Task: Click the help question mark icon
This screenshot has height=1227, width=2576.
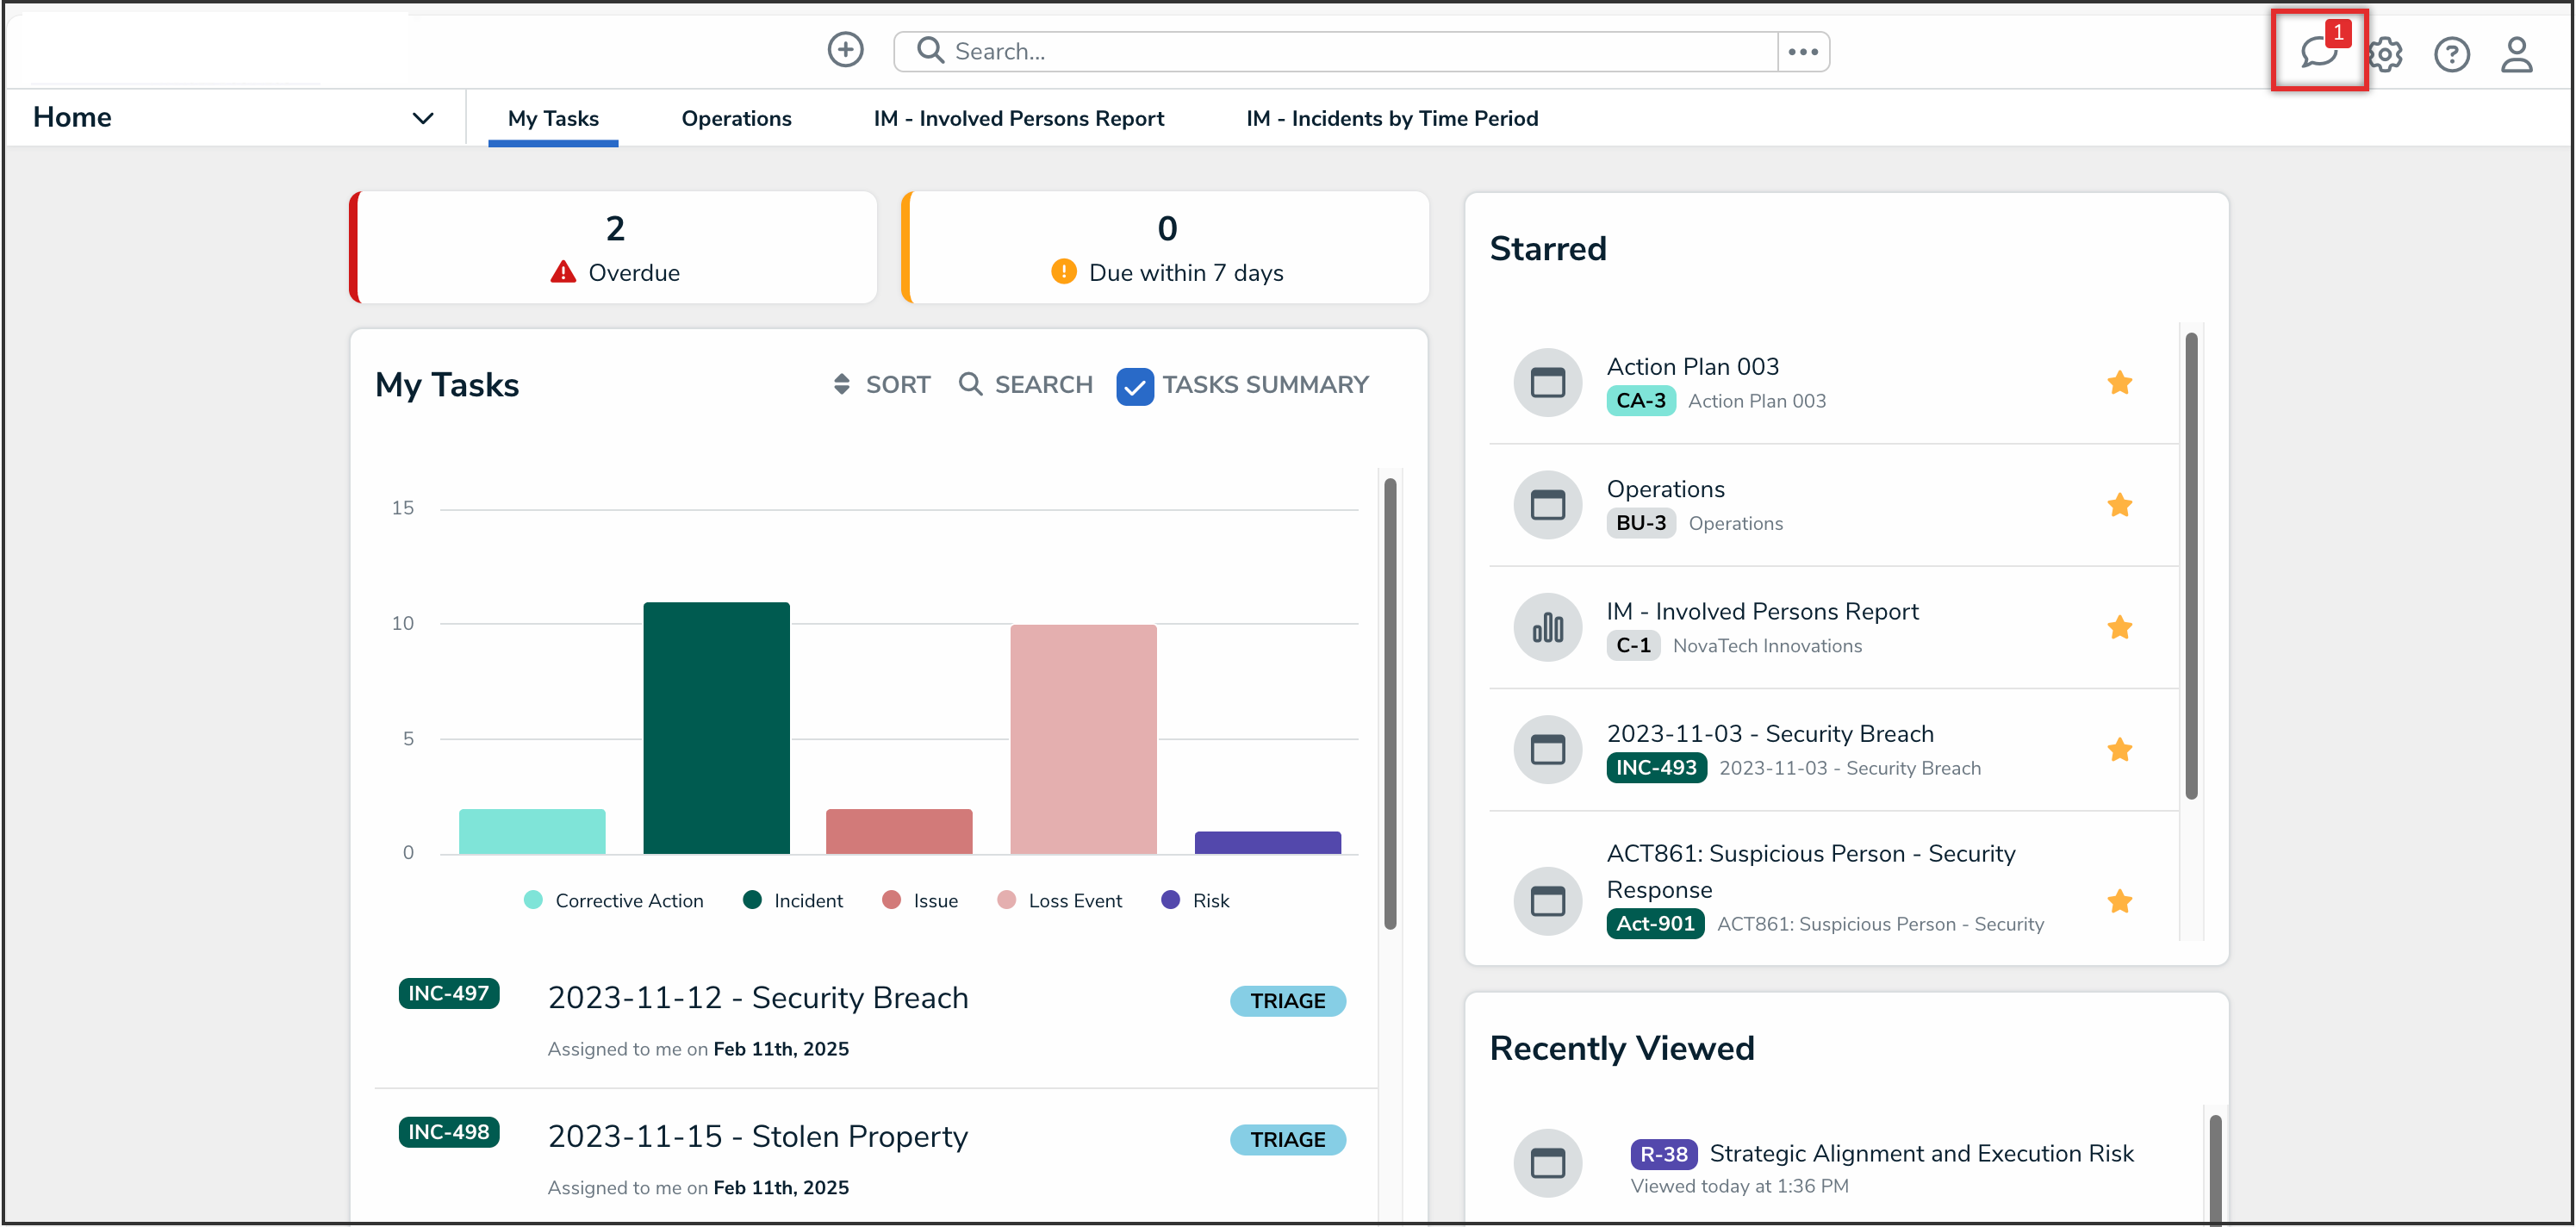Action: pyautogui.click(x=2450, y=55)
